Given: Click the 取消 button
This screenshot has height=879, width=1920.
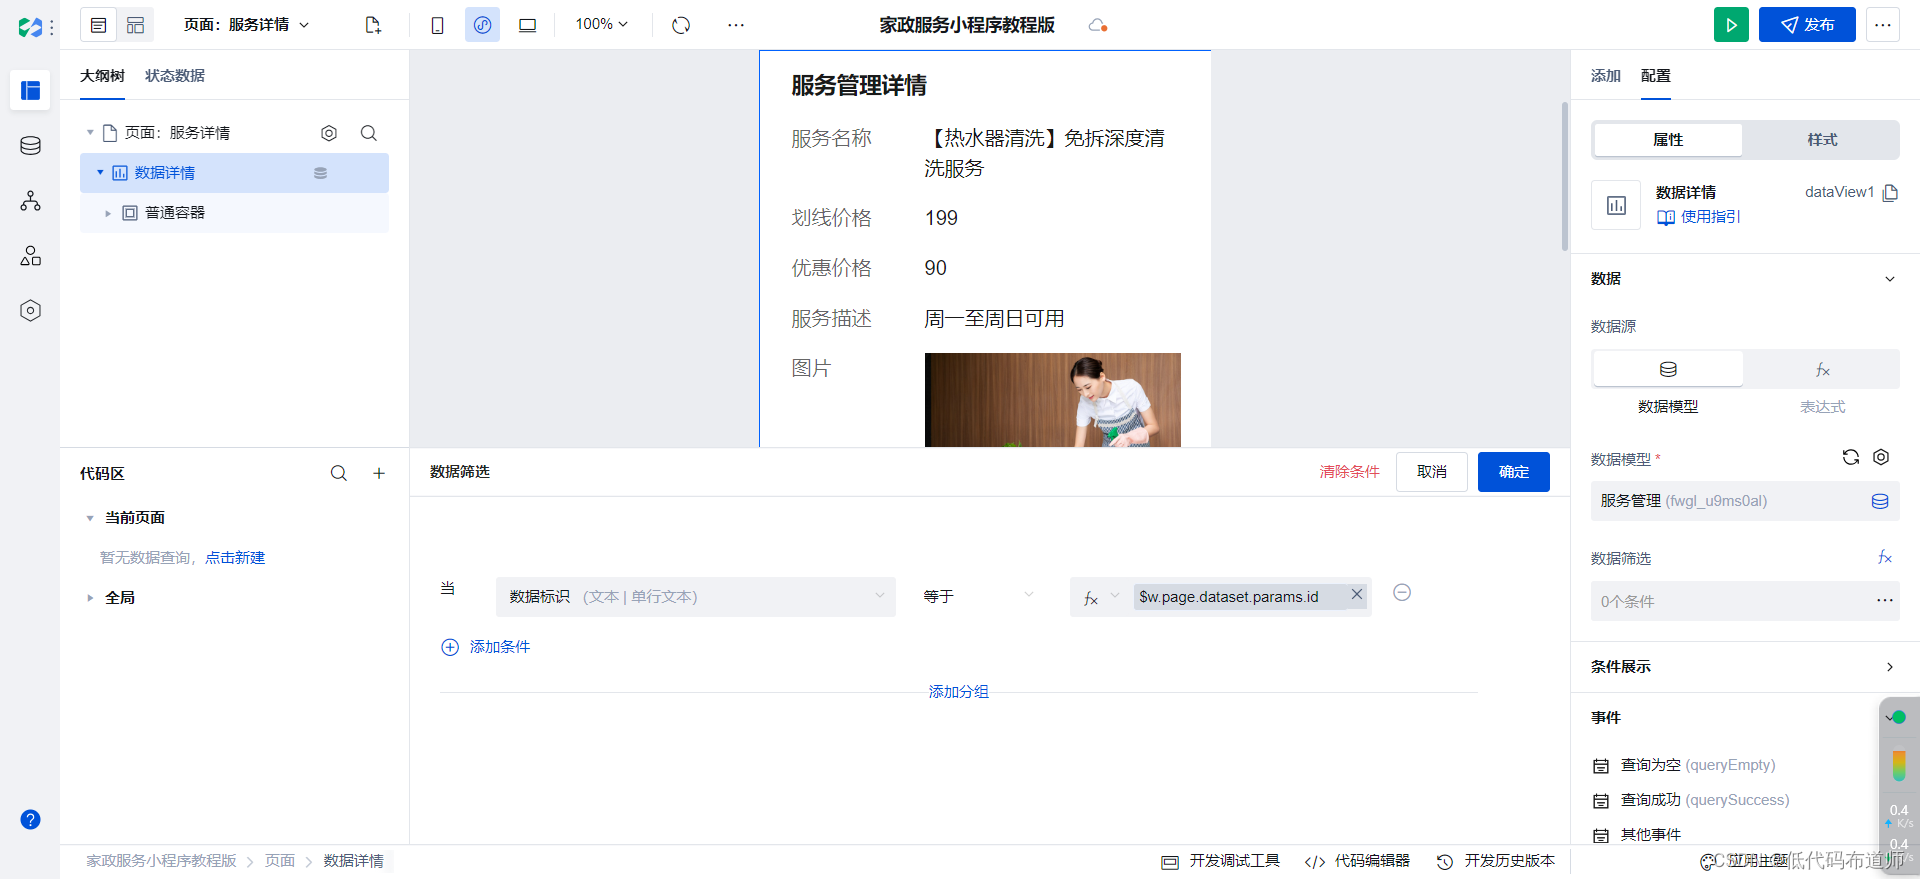Looking at the screenshot, I should (1432, 472).
